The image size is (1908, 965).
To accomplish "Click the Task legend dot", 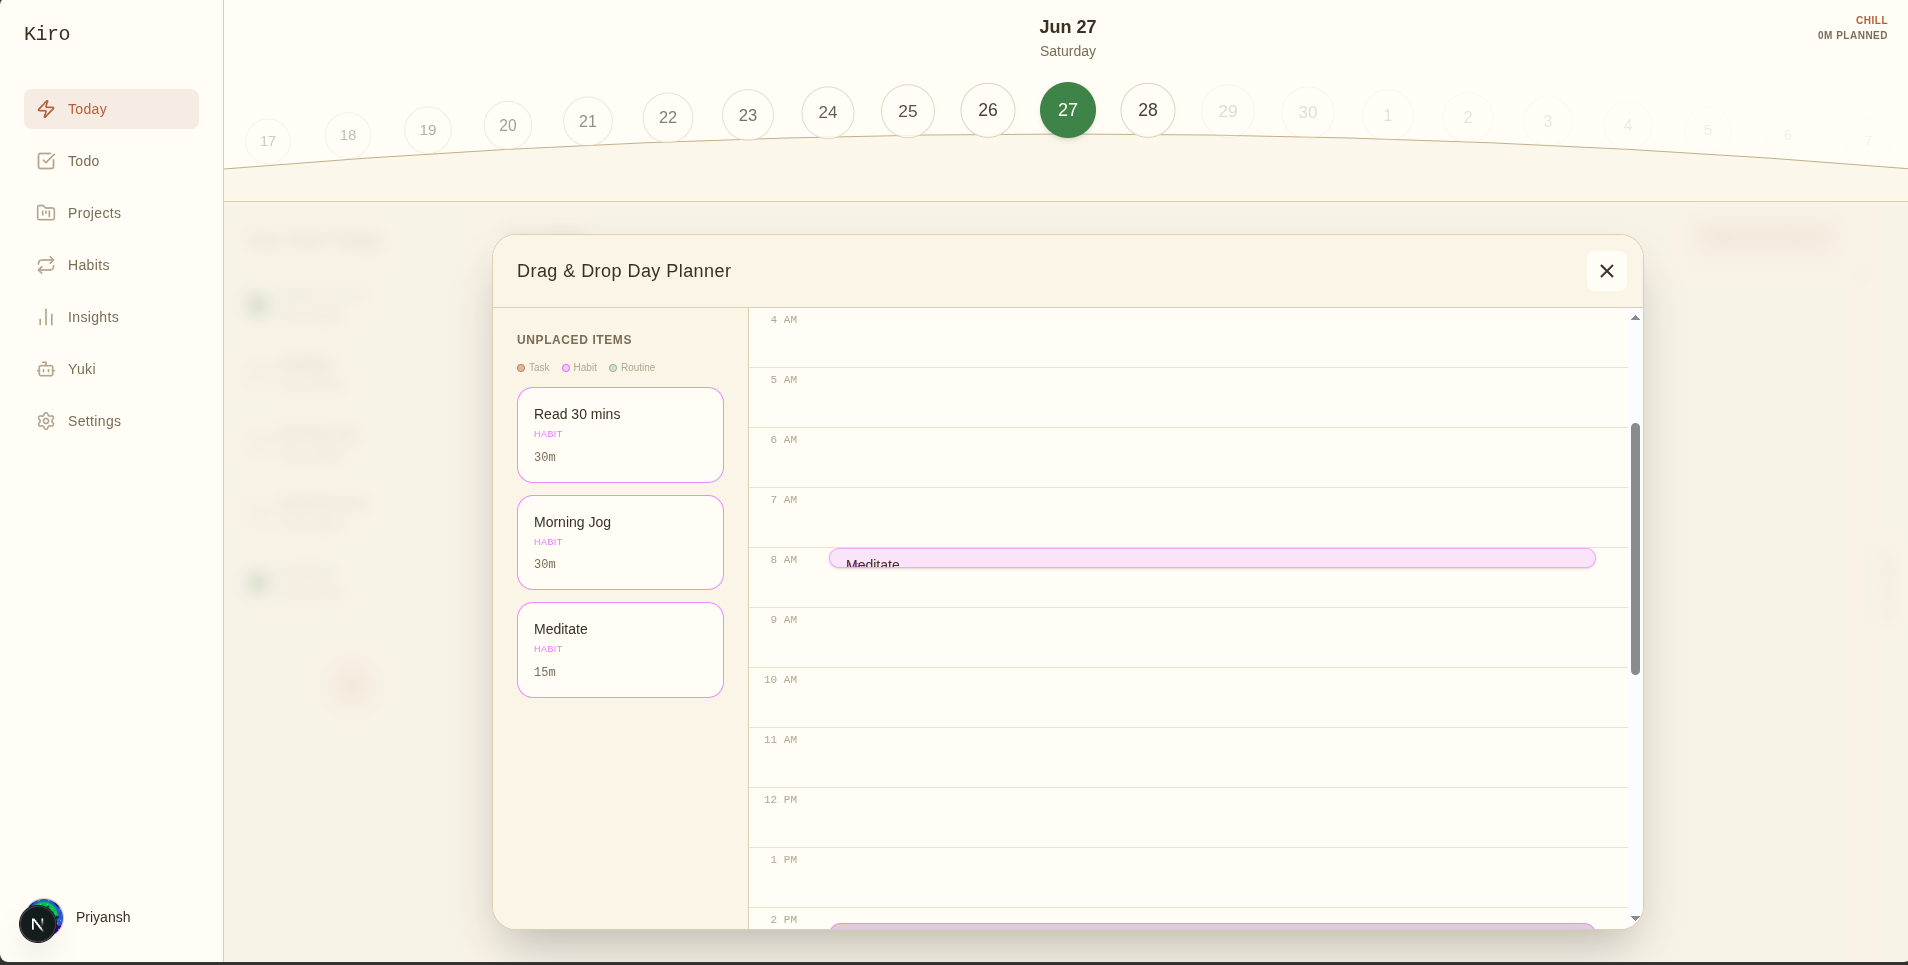I will [x=521, y=368].
